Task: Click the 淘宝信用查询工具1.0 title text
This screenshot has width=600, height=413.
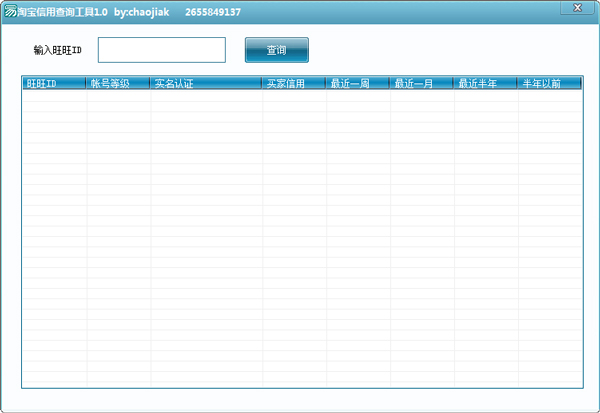Action: click(63, 12)
